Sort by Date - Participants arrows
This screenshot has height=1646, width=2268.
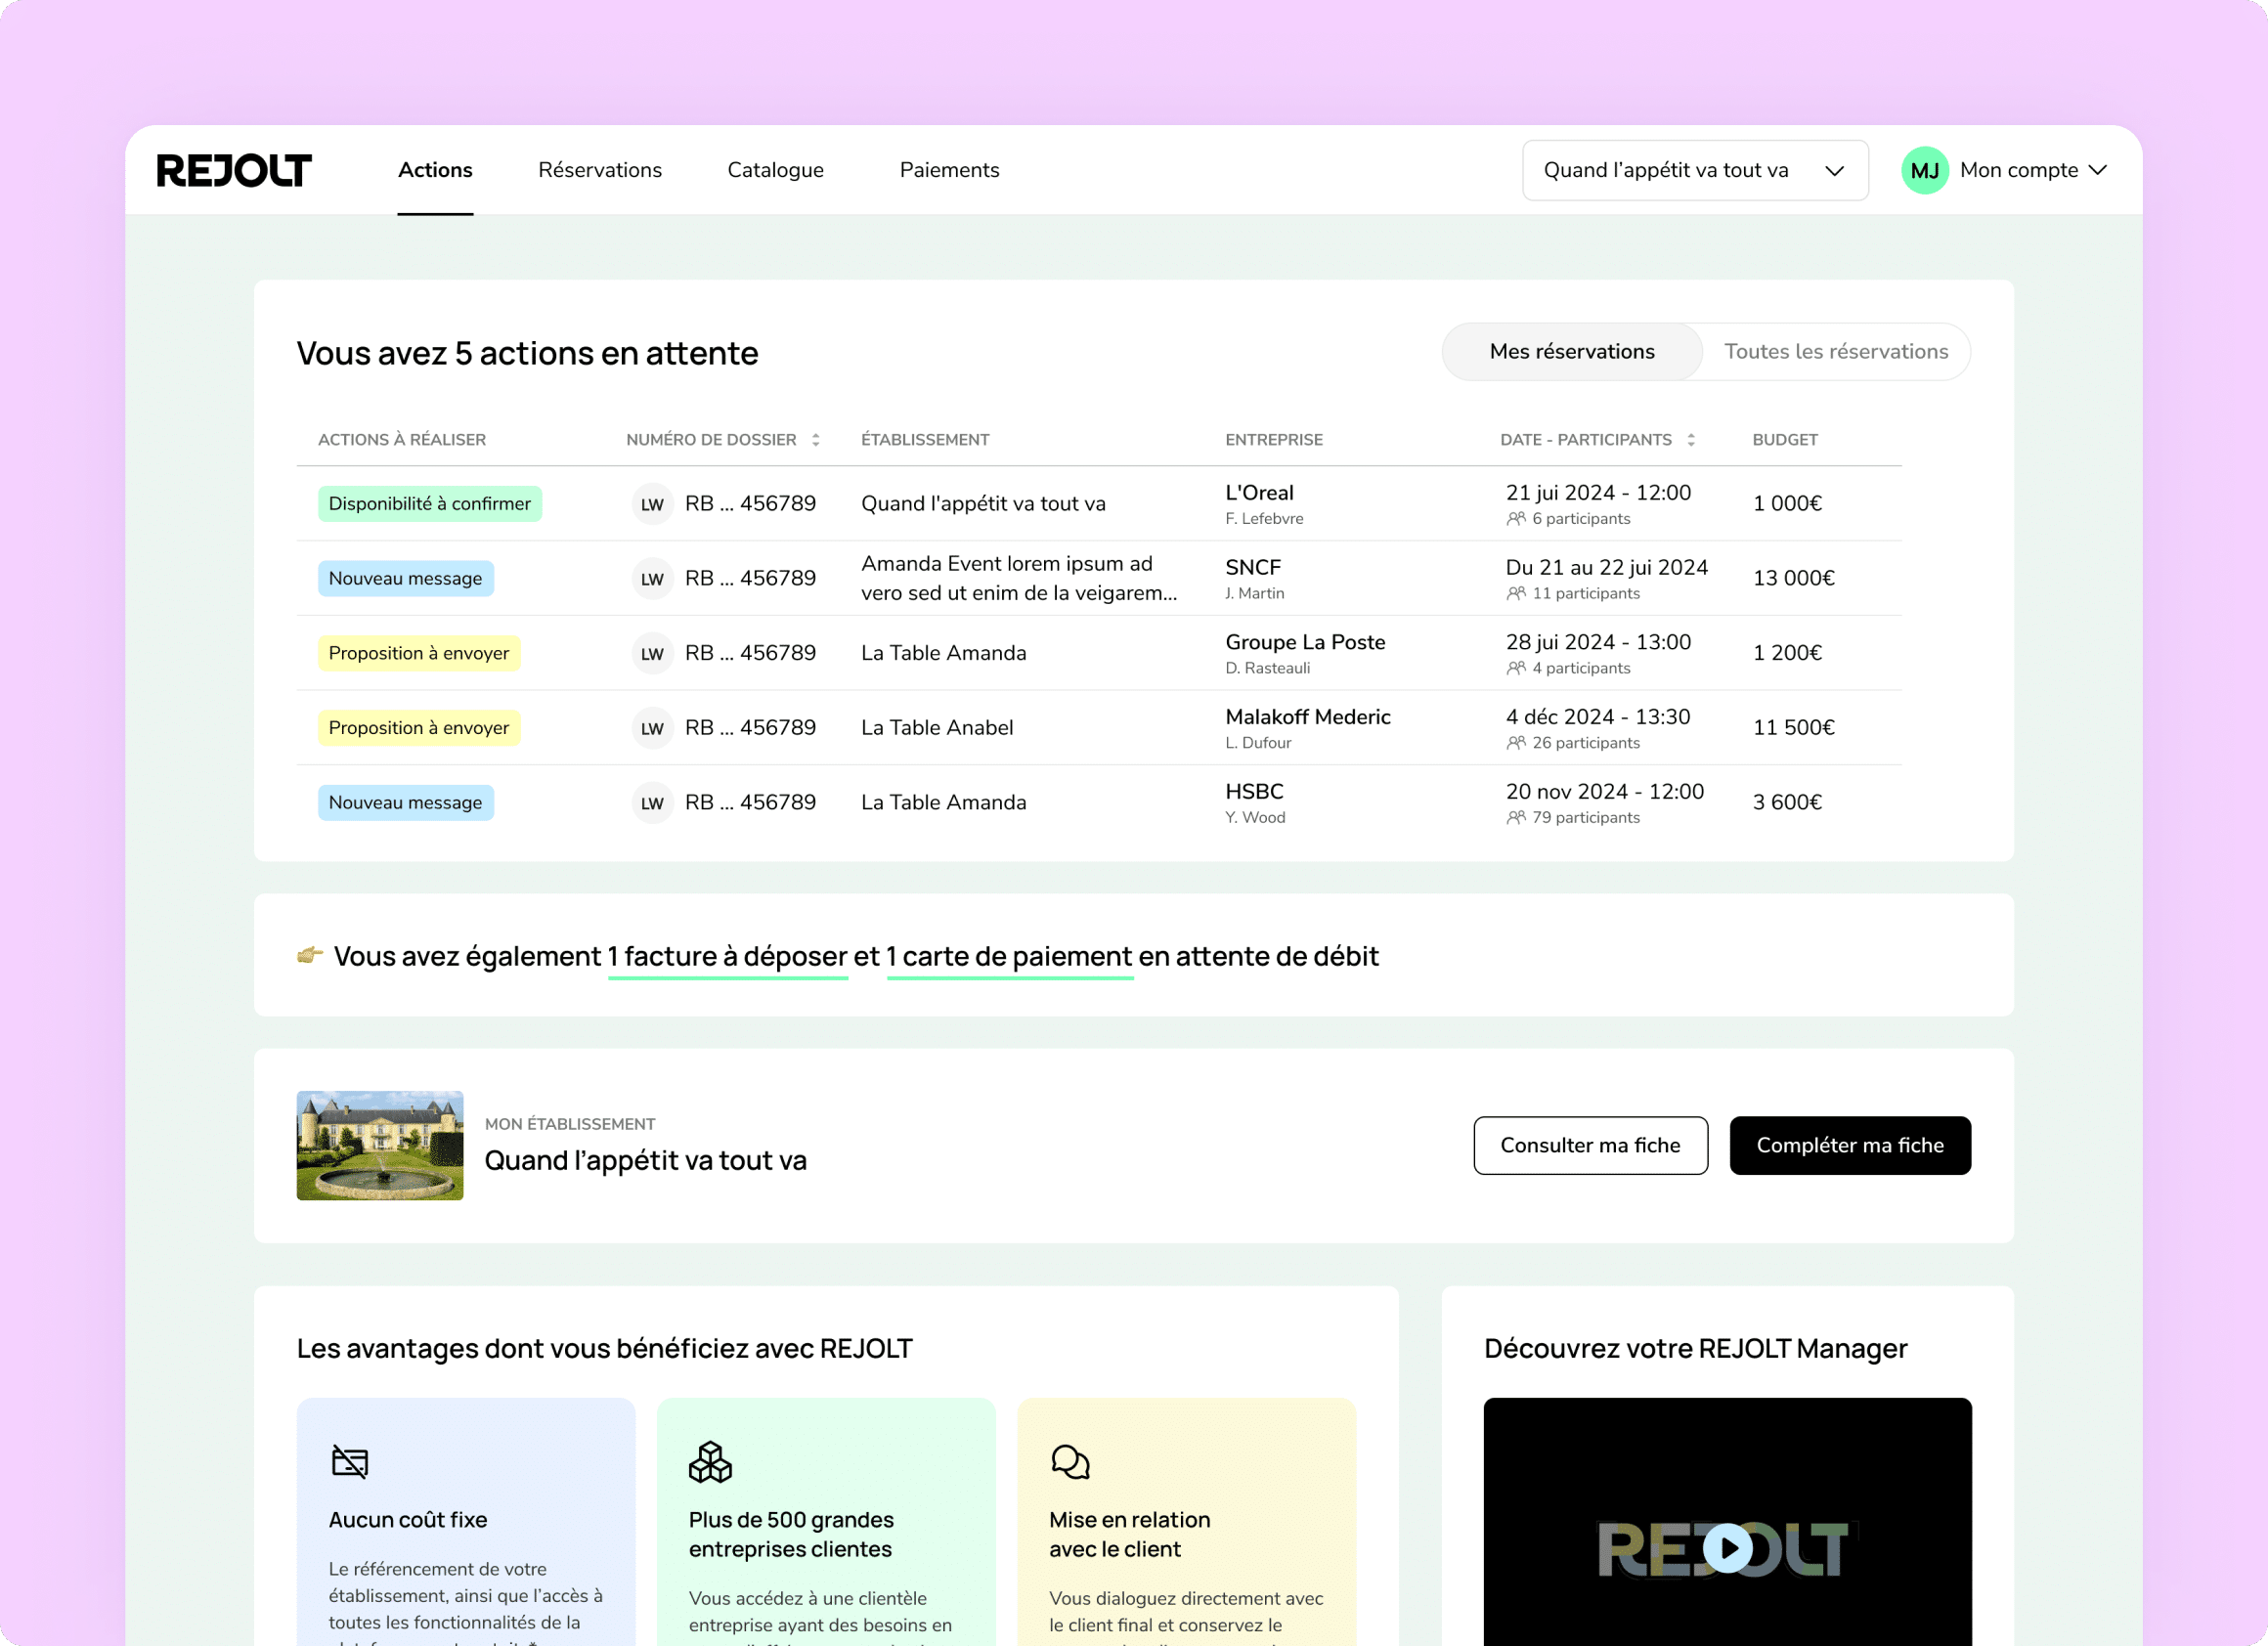(1691, 440)
